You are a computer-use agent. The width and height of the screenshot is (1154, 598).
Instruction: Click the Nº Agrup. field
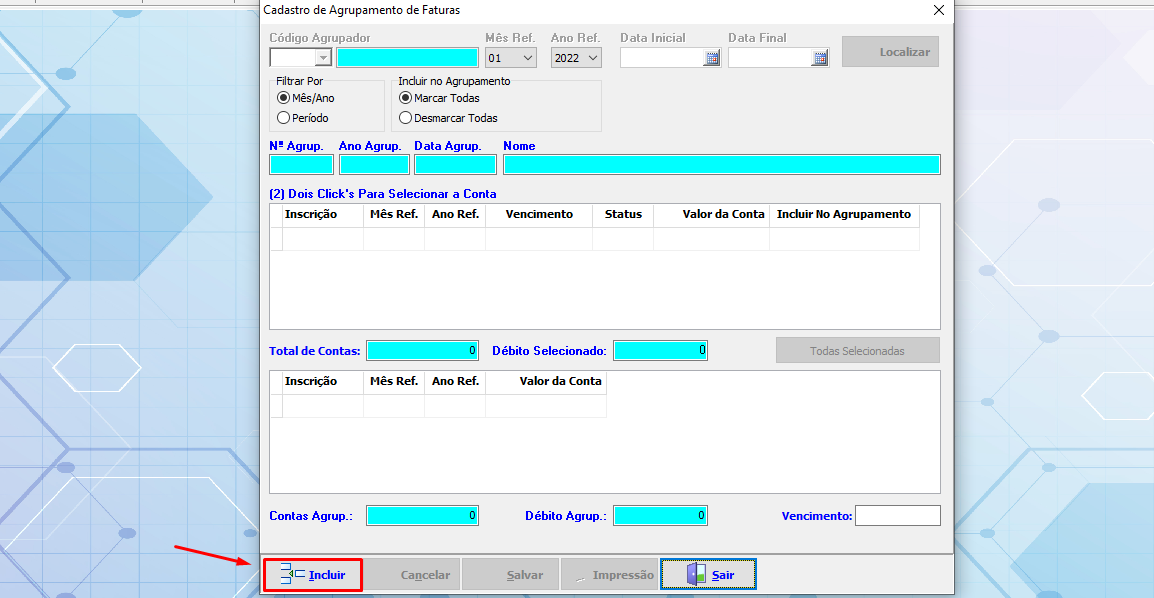[x=301, y=165]
